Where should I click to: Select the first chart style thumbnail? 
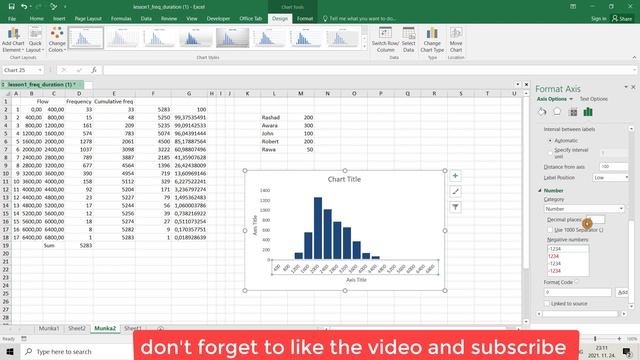[x=86, y=38]
